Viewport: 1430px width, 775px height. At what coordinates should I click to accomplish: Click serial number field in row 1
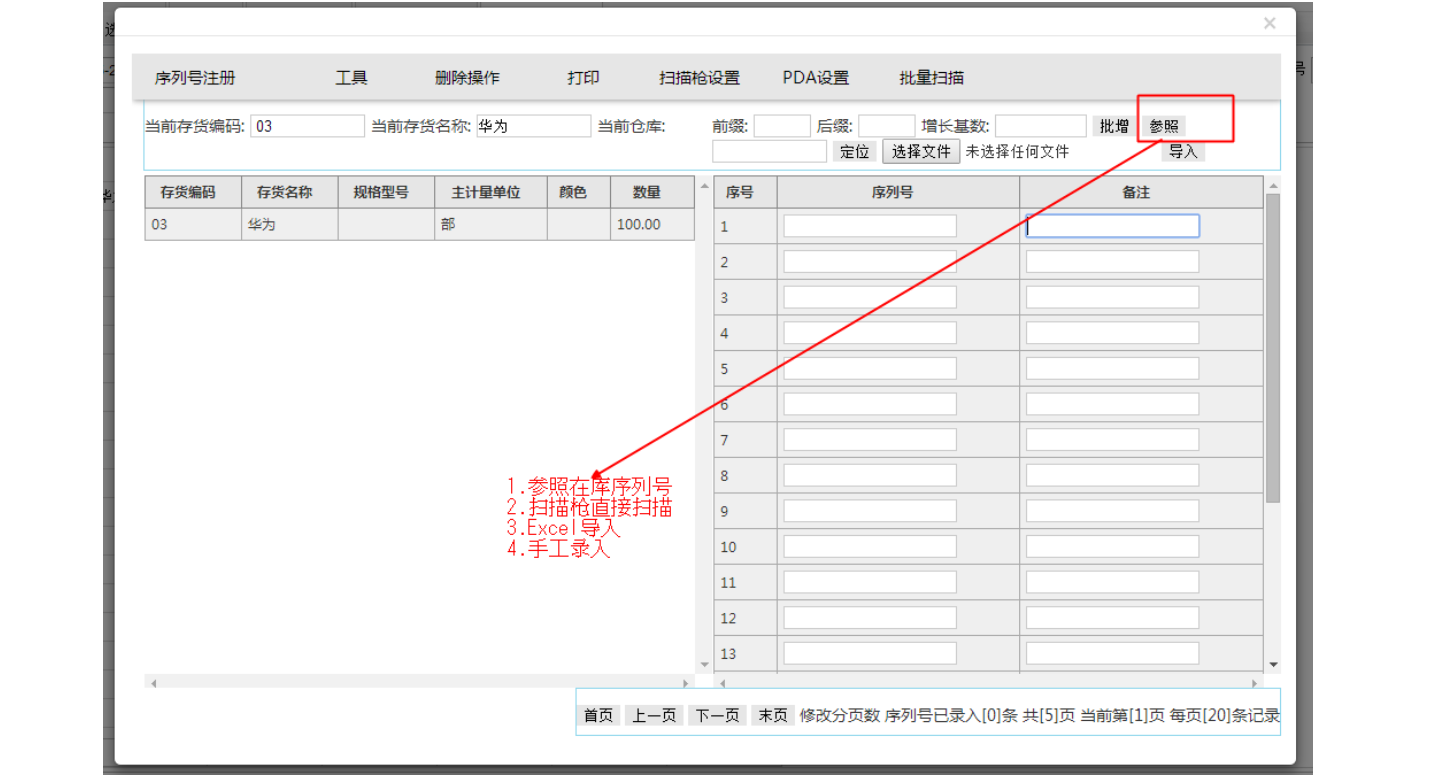click(869, 226)
